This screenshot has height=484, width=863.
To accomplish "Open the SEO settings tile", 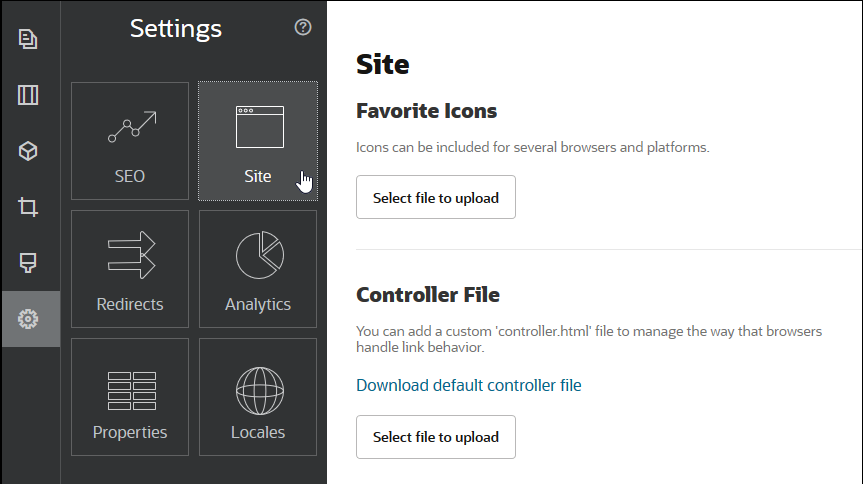I will click(x=130, y=141).
